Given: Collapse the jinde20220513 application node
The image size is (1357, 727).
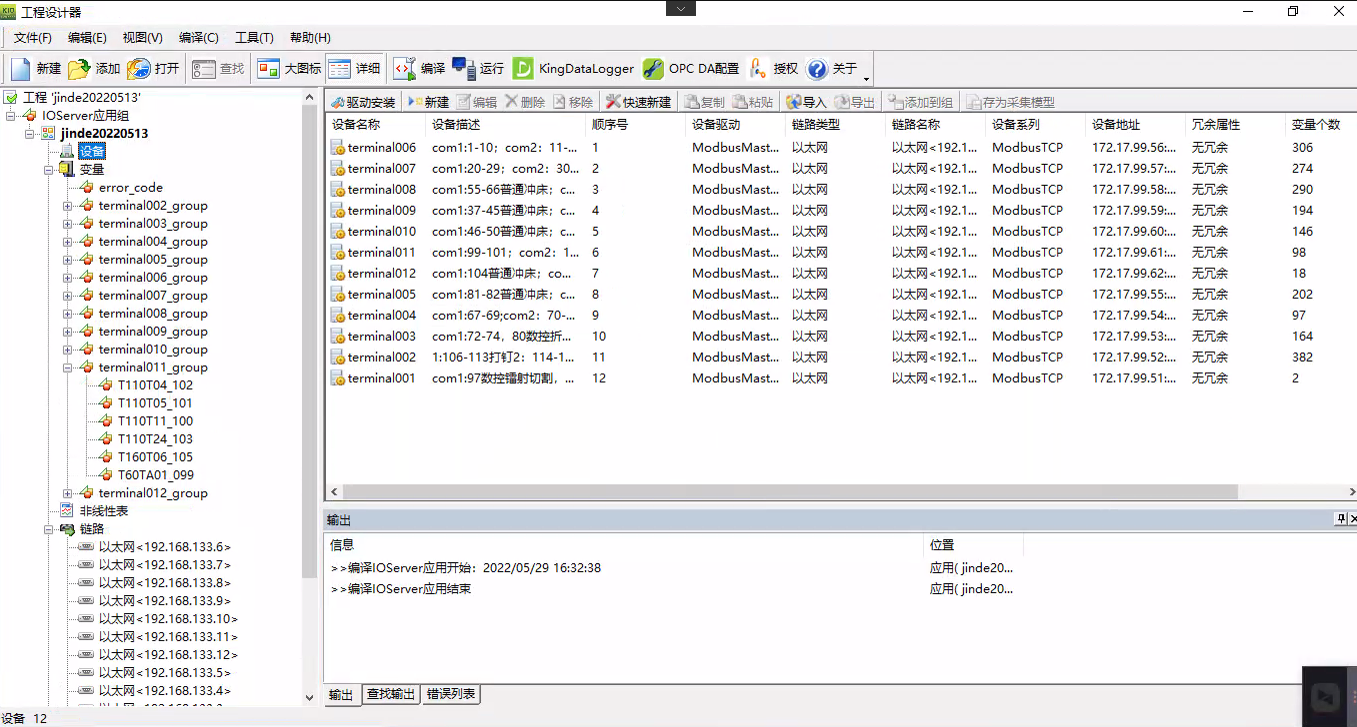Looking at the screenshot, I should [30, 133].
